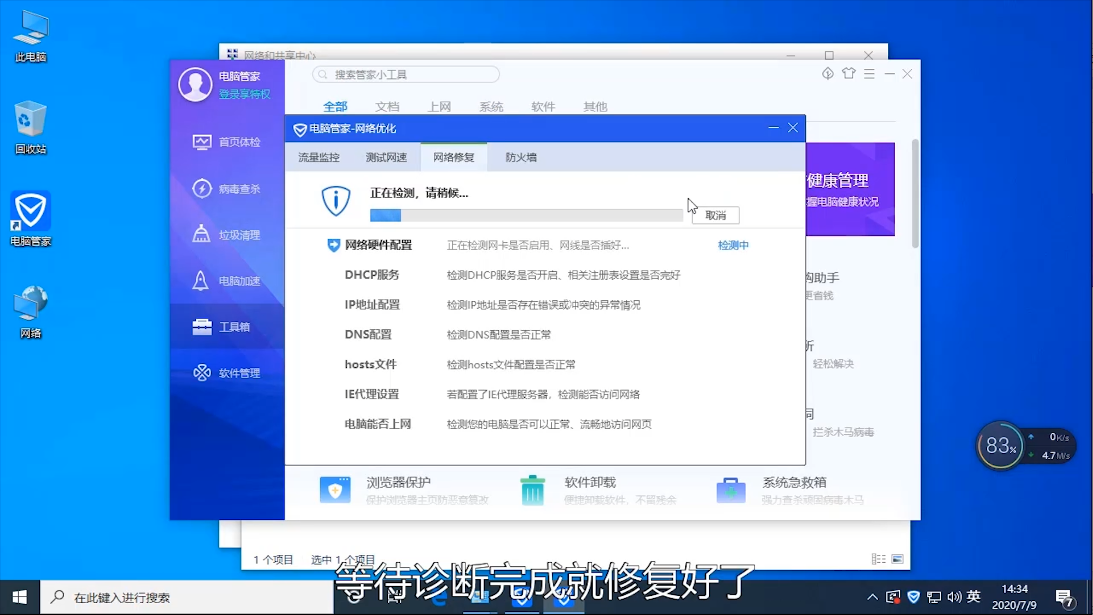The image size is (1093, 615).
Task: Click the 浏览器保护 tool icon
Action: coord(335,489)
